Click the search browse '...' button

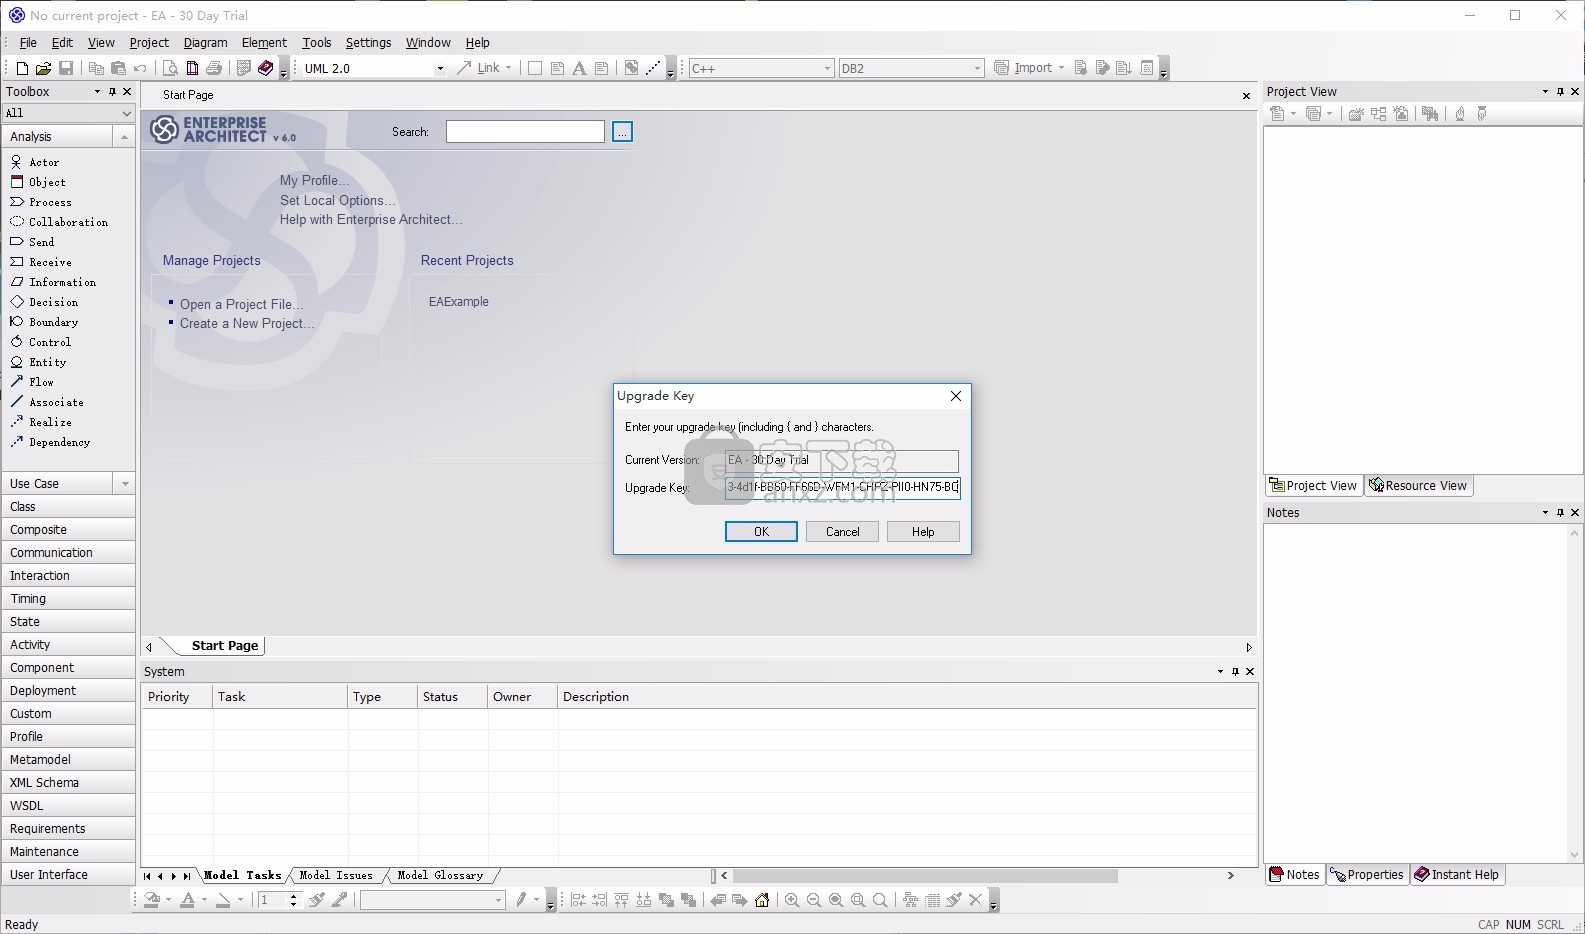pyautogui.click(x=622, y=132)
